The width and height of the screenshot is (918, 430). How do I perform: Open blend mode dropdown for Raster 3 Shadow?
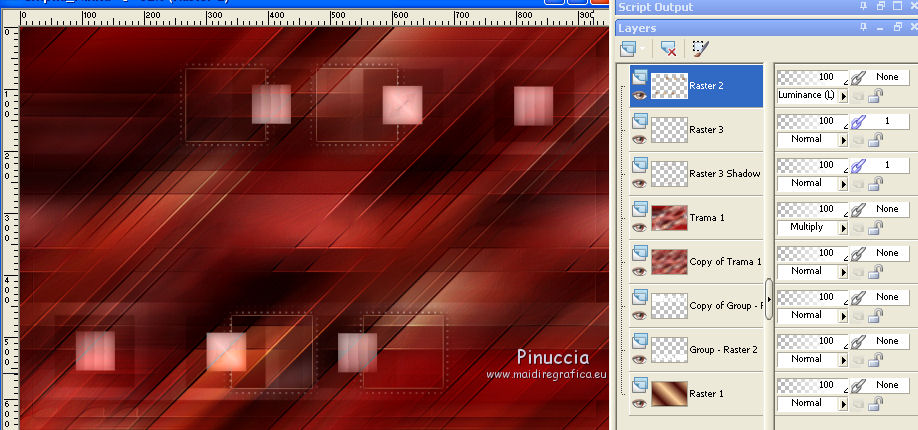843,184
